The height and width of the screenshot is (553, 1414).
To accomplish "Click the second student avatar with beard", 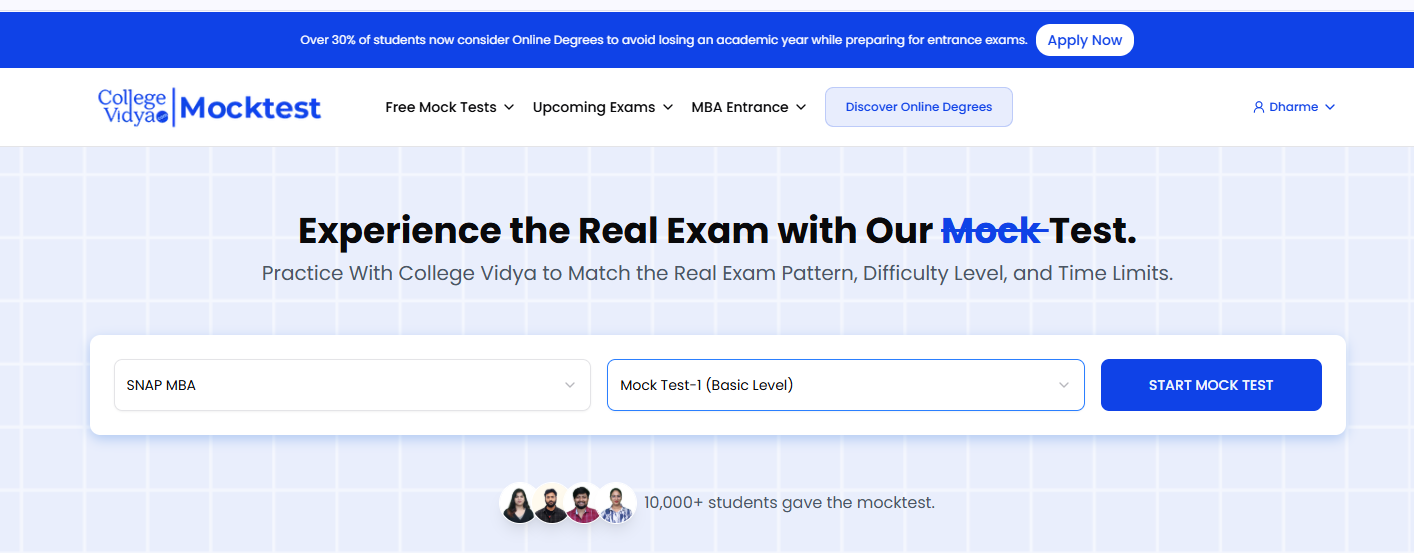I will 551,503.
